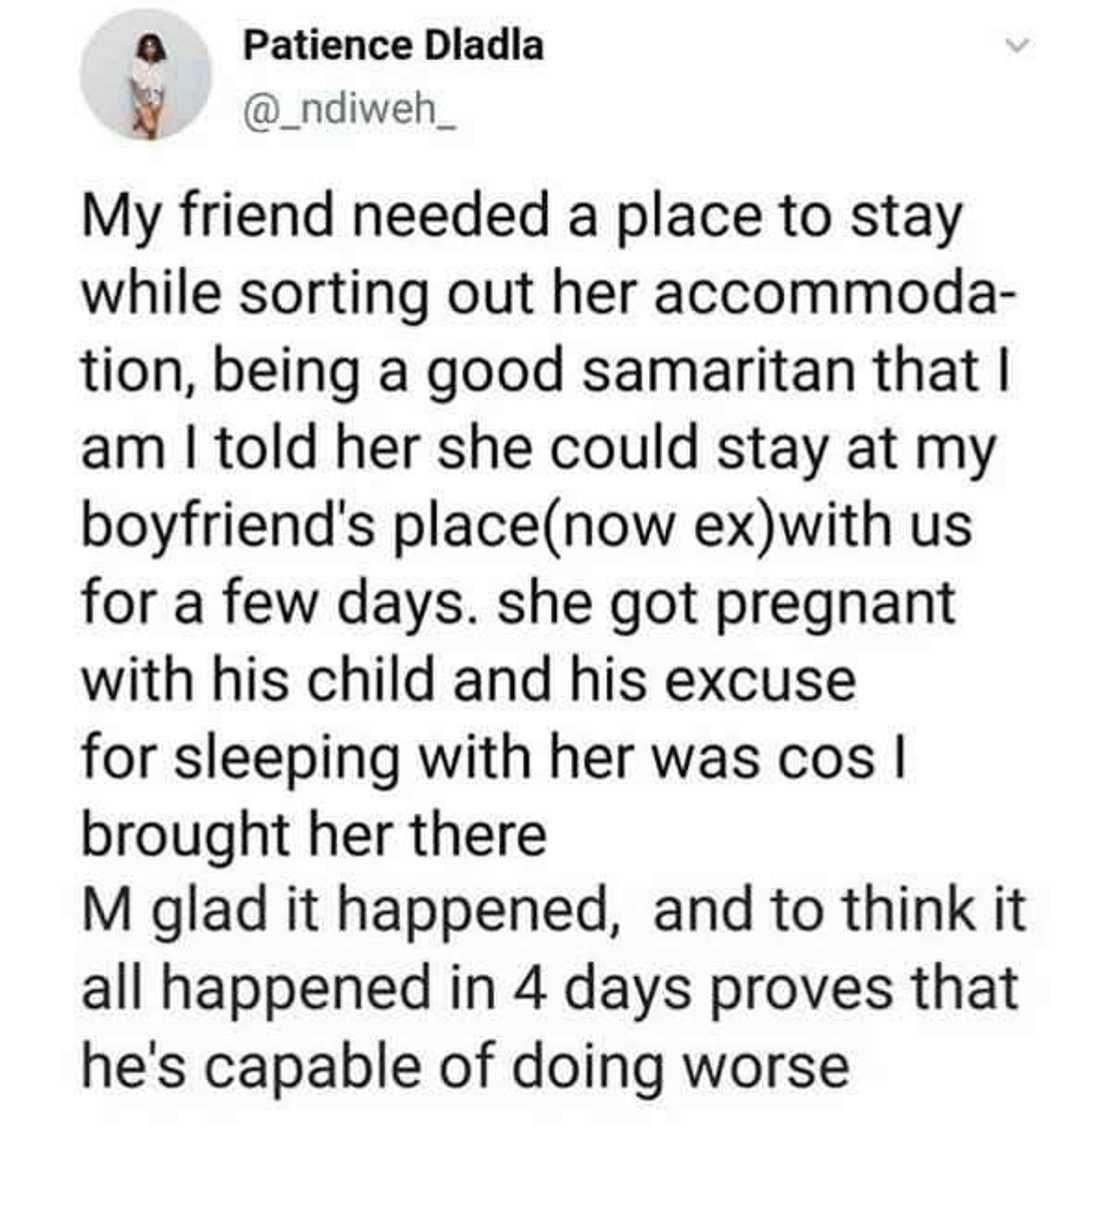Click the line "My friend needed a place to stay"
This screenshot has height=1209, width=1120.
point(521,216)
